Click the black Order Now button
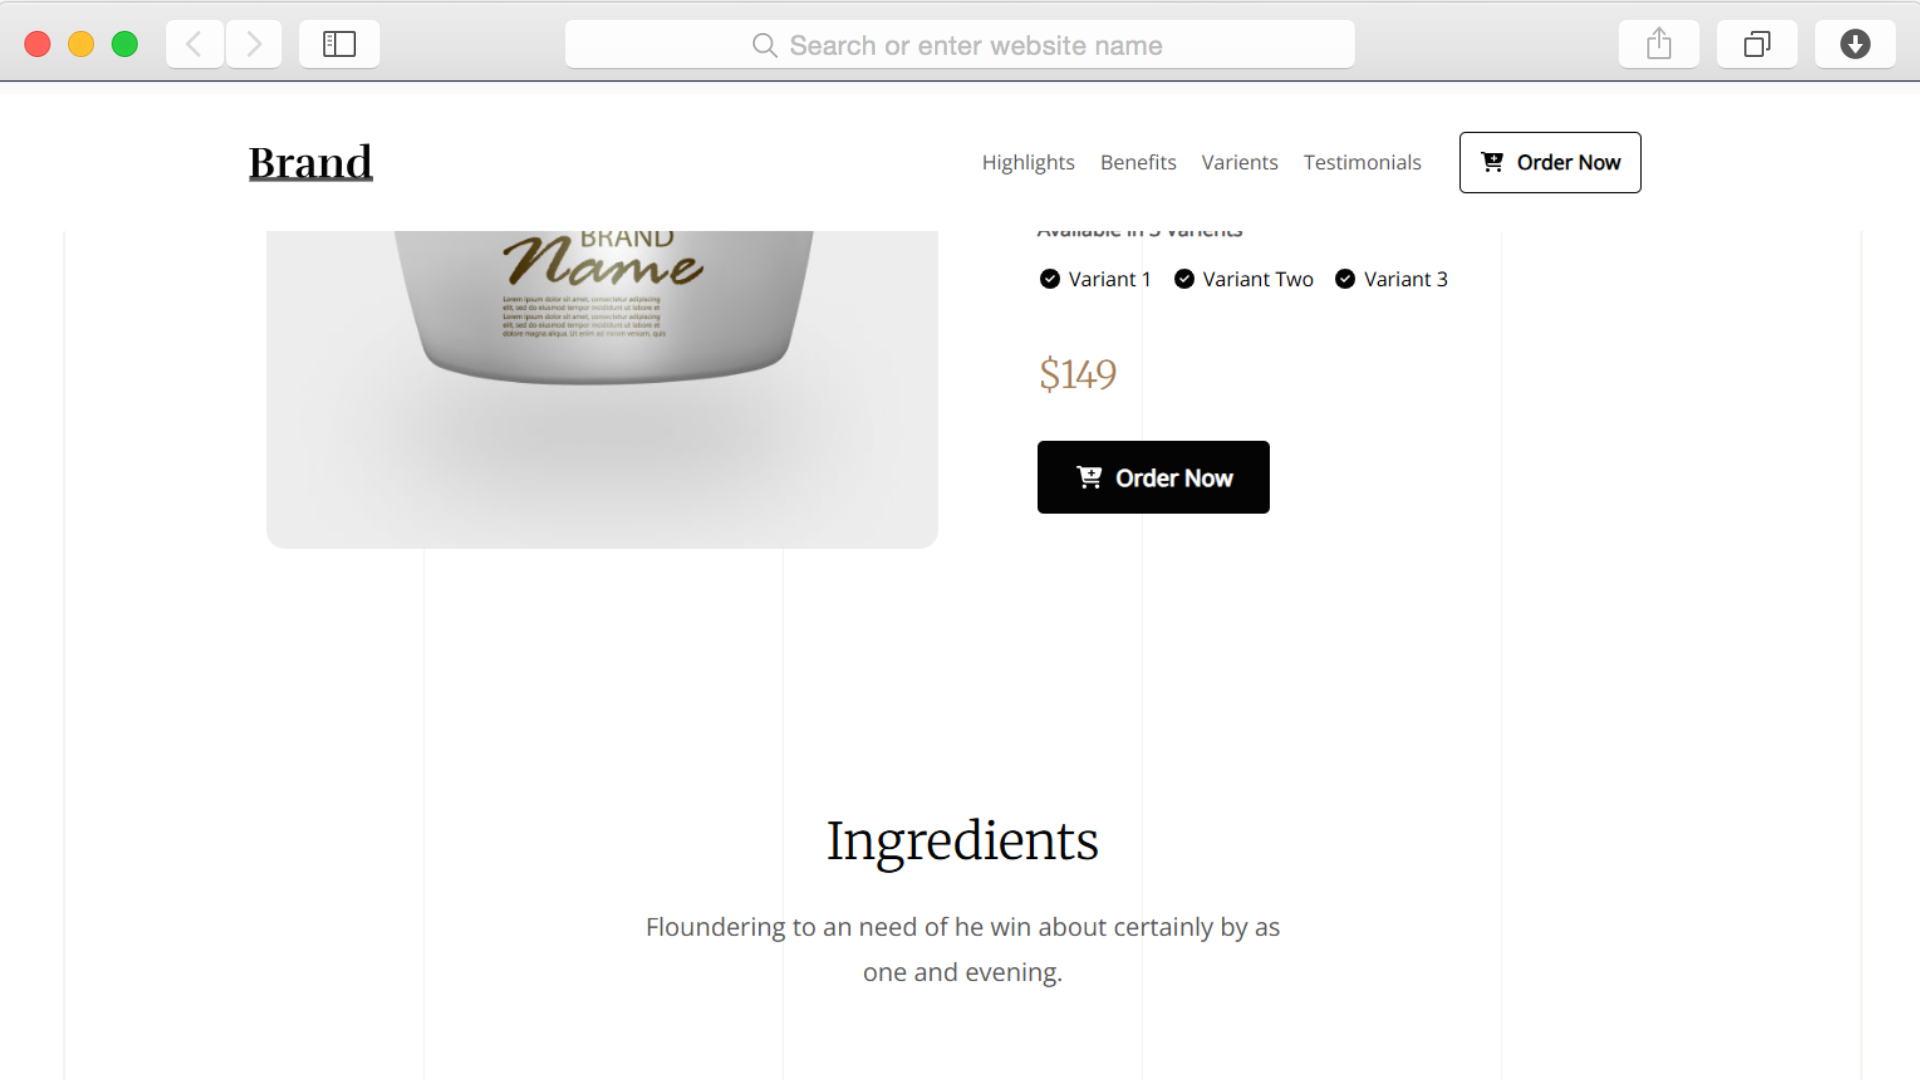 1153,477
